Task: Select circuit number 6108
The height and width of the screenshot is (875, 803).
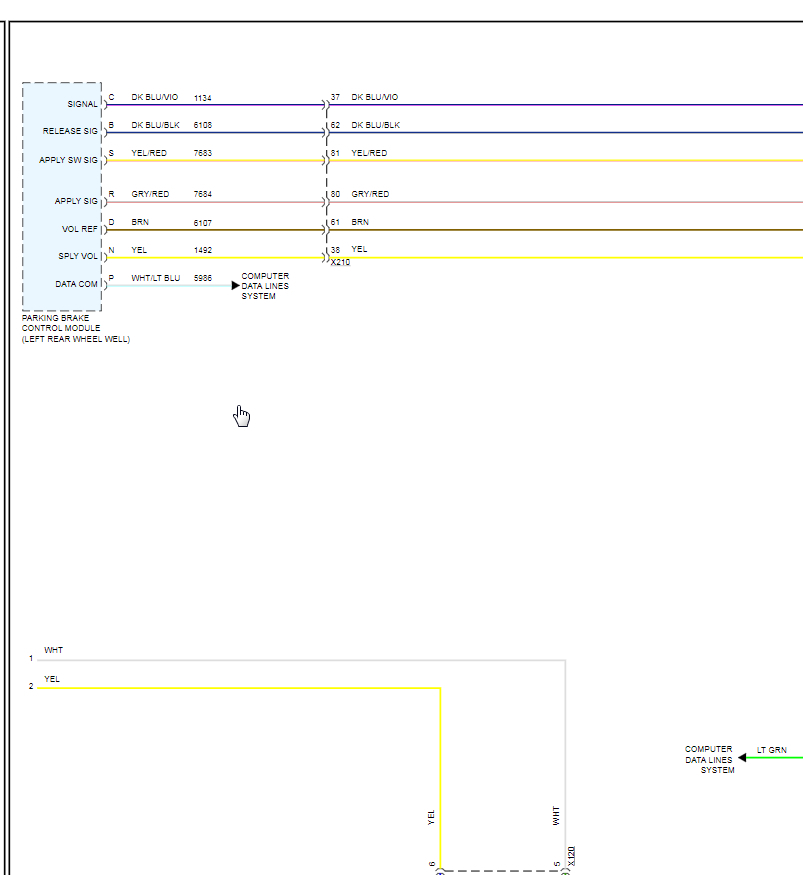Action: (x=203, y=125)
